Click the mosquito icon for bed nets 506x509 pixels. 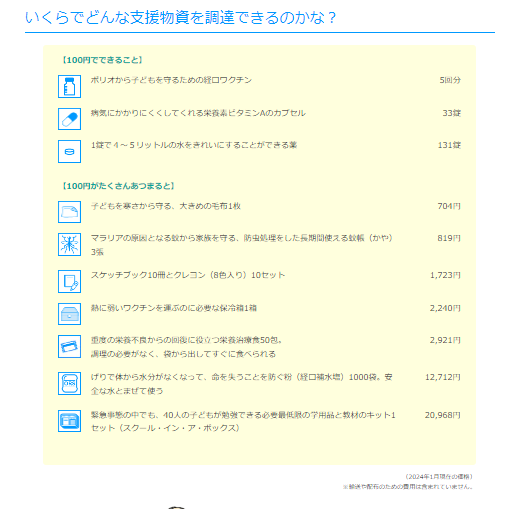69,244
